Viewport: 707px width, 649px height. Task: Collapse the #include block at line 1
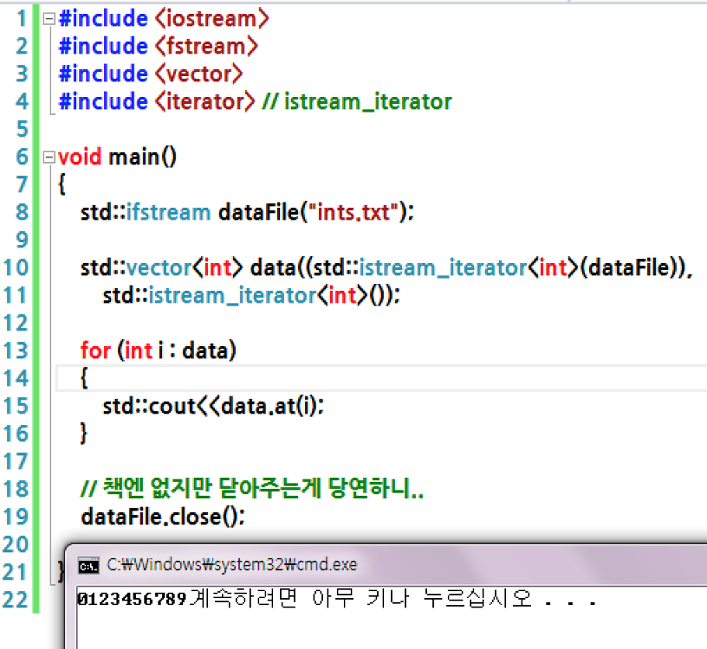click(x=49, y=19)
